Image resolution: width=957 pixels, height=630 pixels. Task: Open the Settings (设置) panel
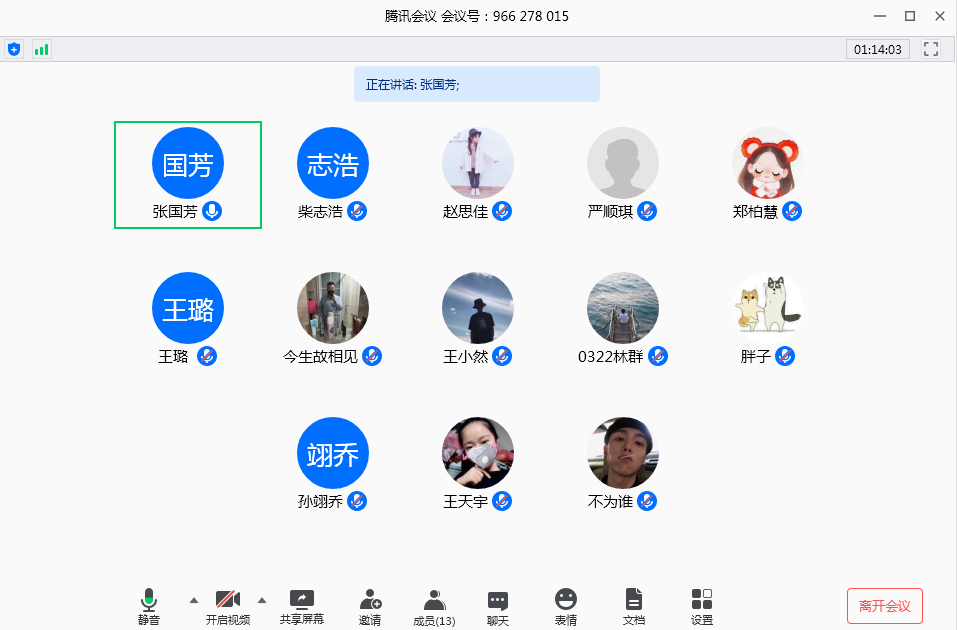click(x=702, y=606)
